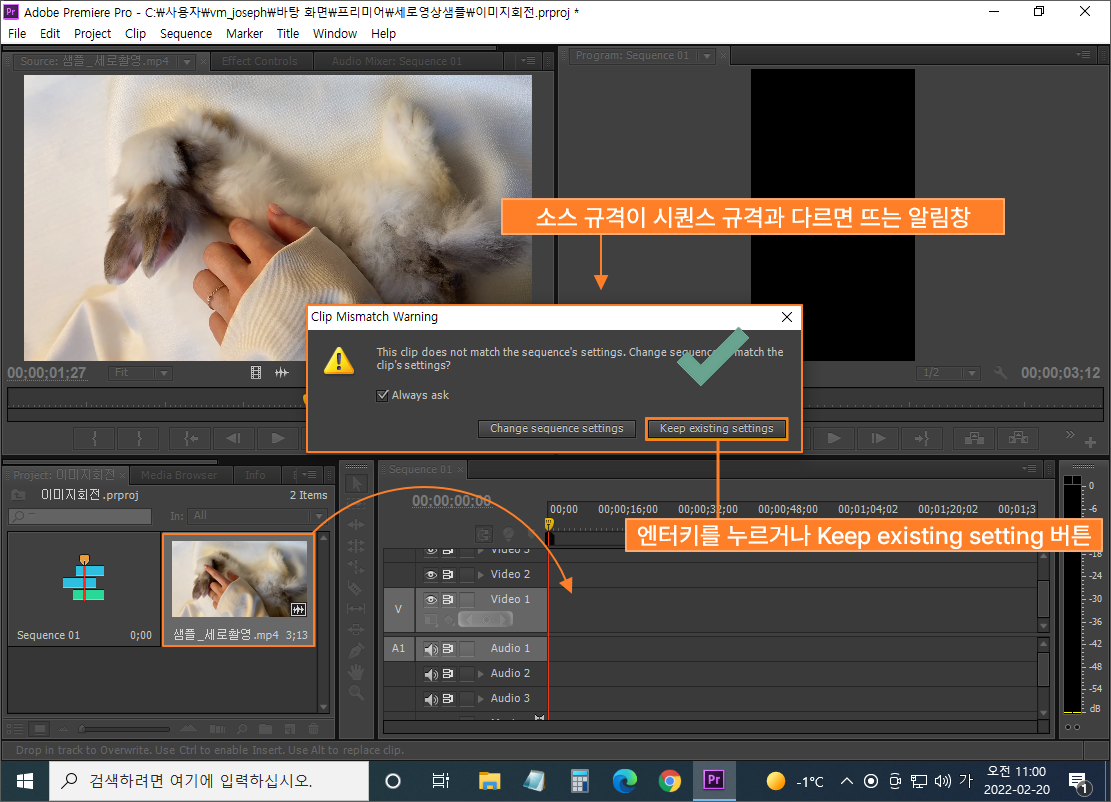Click the trash Clear icon in Project panel
This screenshot has height=802, width=1111.
(x=313, y=728)
